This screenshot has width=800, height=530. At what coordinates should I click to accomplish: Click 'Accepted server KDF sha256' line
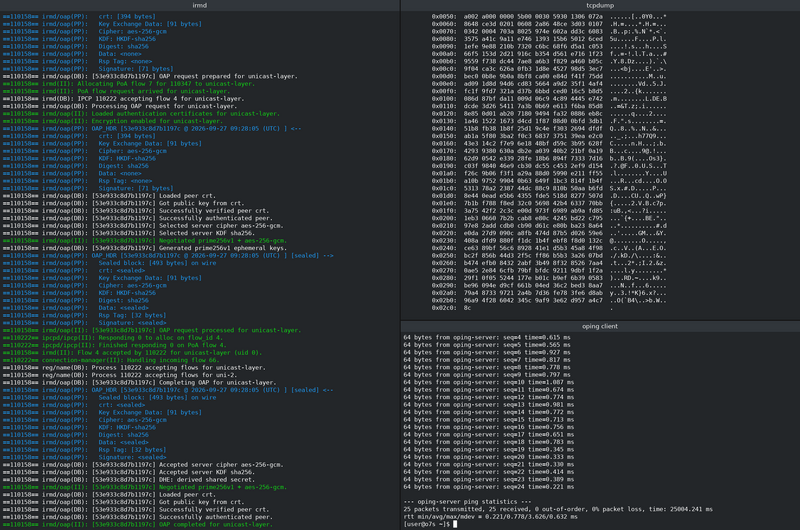pyautogui.click(x=129, y=472)
